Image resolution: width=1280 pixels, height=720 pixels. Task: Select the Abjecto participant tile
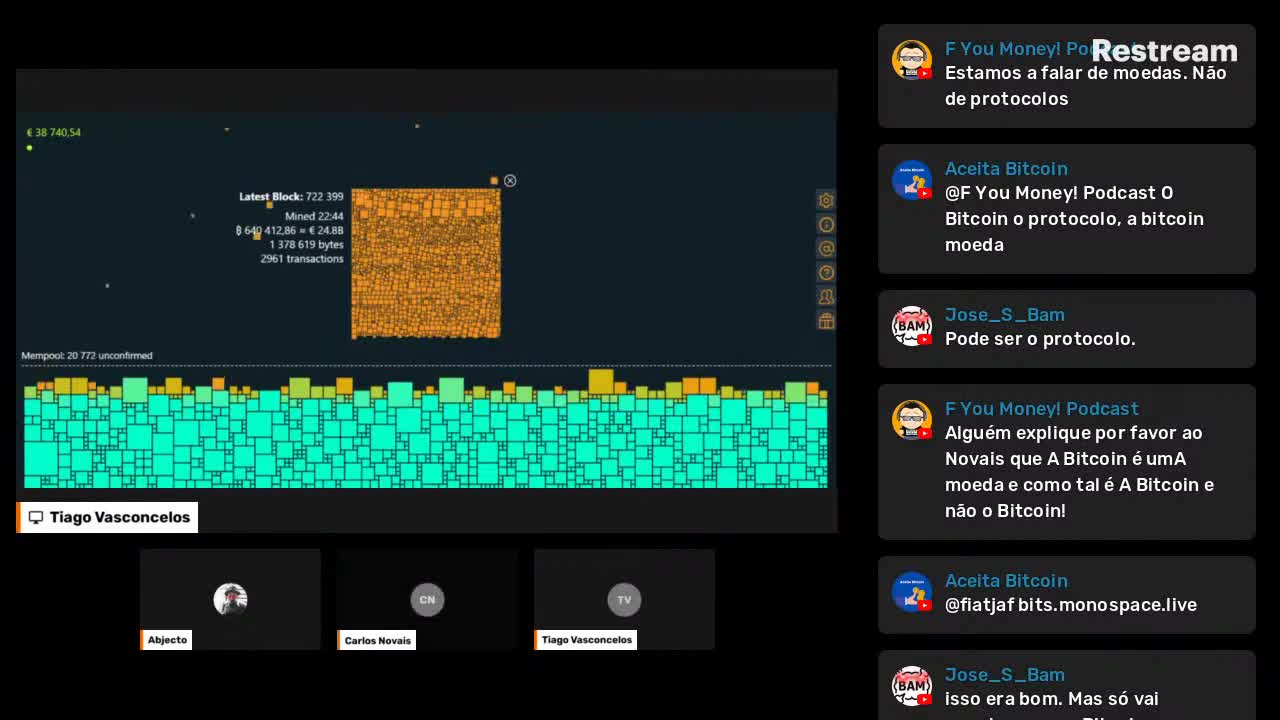(230, 599)
